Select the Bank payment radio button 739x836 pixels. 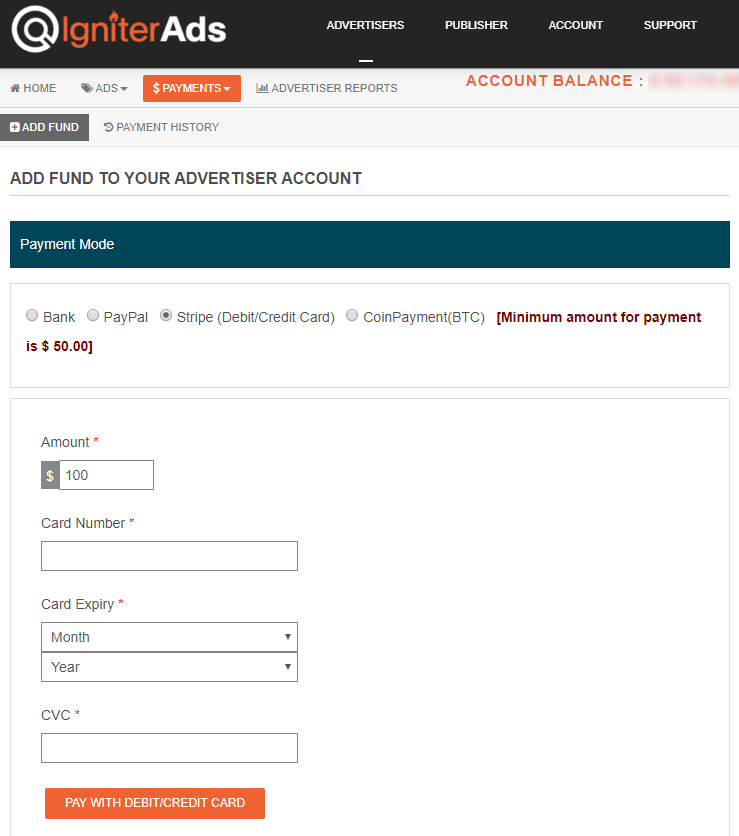click(x=32, y=316)
